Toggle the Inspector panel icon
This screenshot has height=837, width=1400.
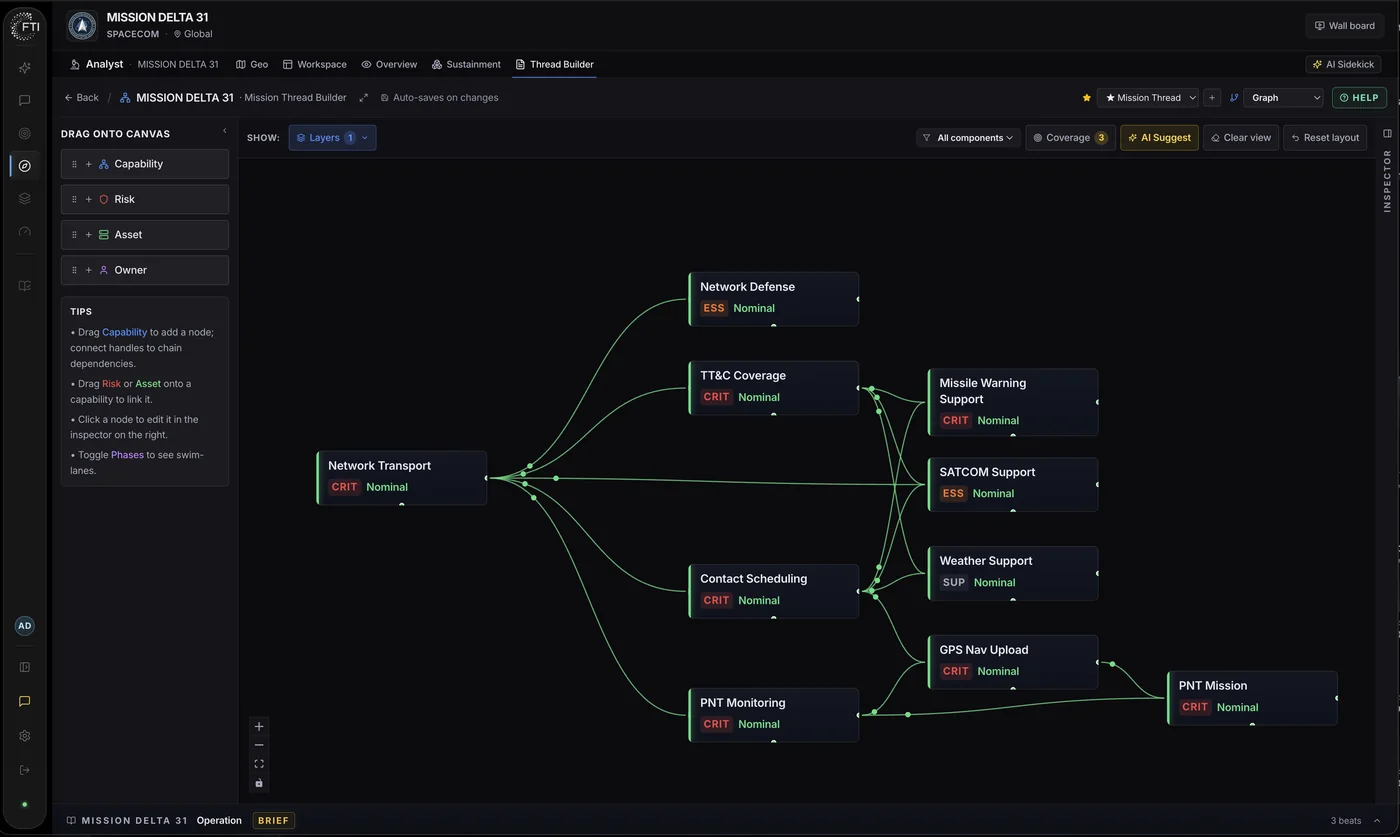tap(1387, 133)
